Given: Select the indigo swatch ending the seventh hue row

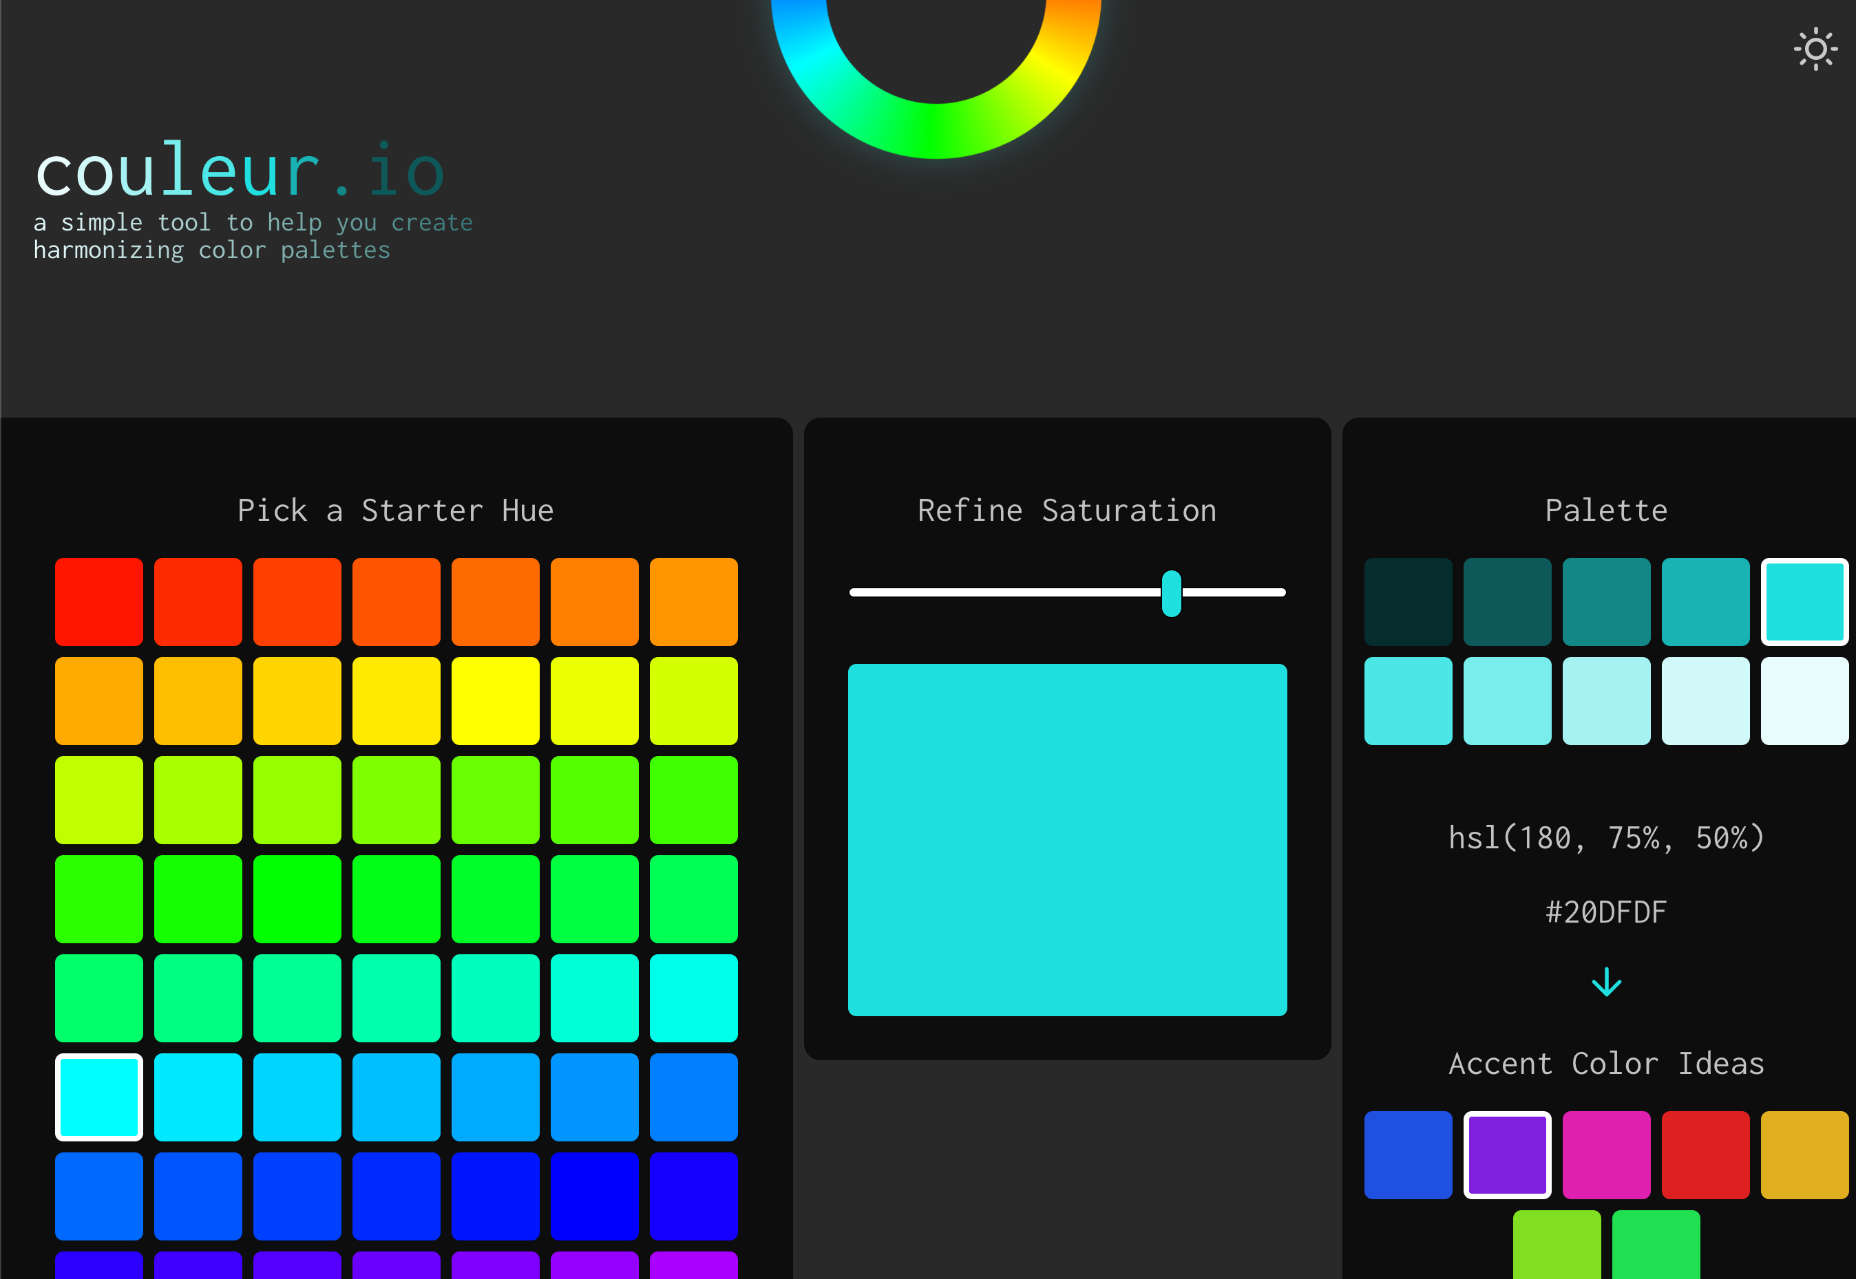Looking at the screenshot, I should pos(694,1196).
